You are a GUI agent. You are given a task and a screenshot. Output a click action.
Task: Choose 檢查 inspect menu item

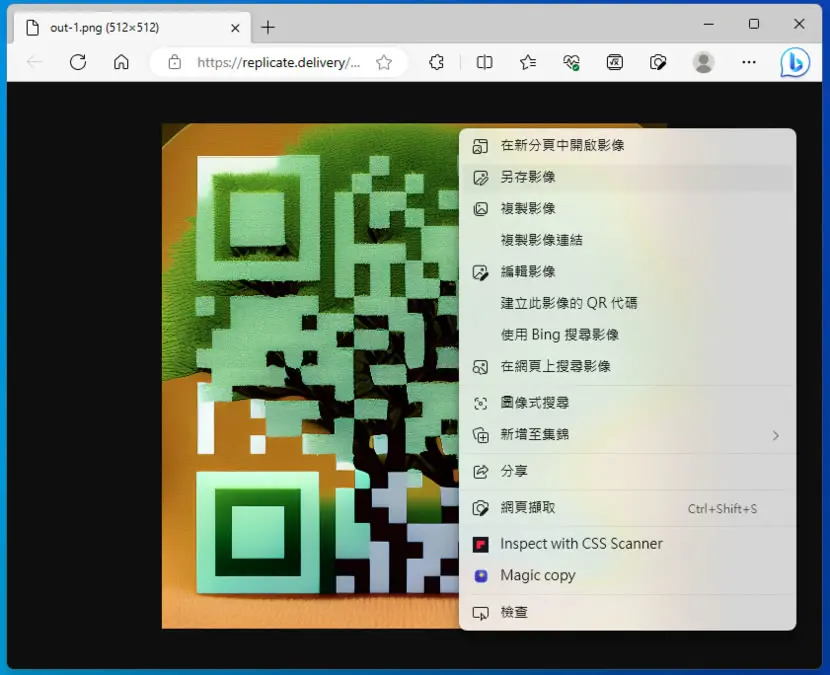coord(627,613)
